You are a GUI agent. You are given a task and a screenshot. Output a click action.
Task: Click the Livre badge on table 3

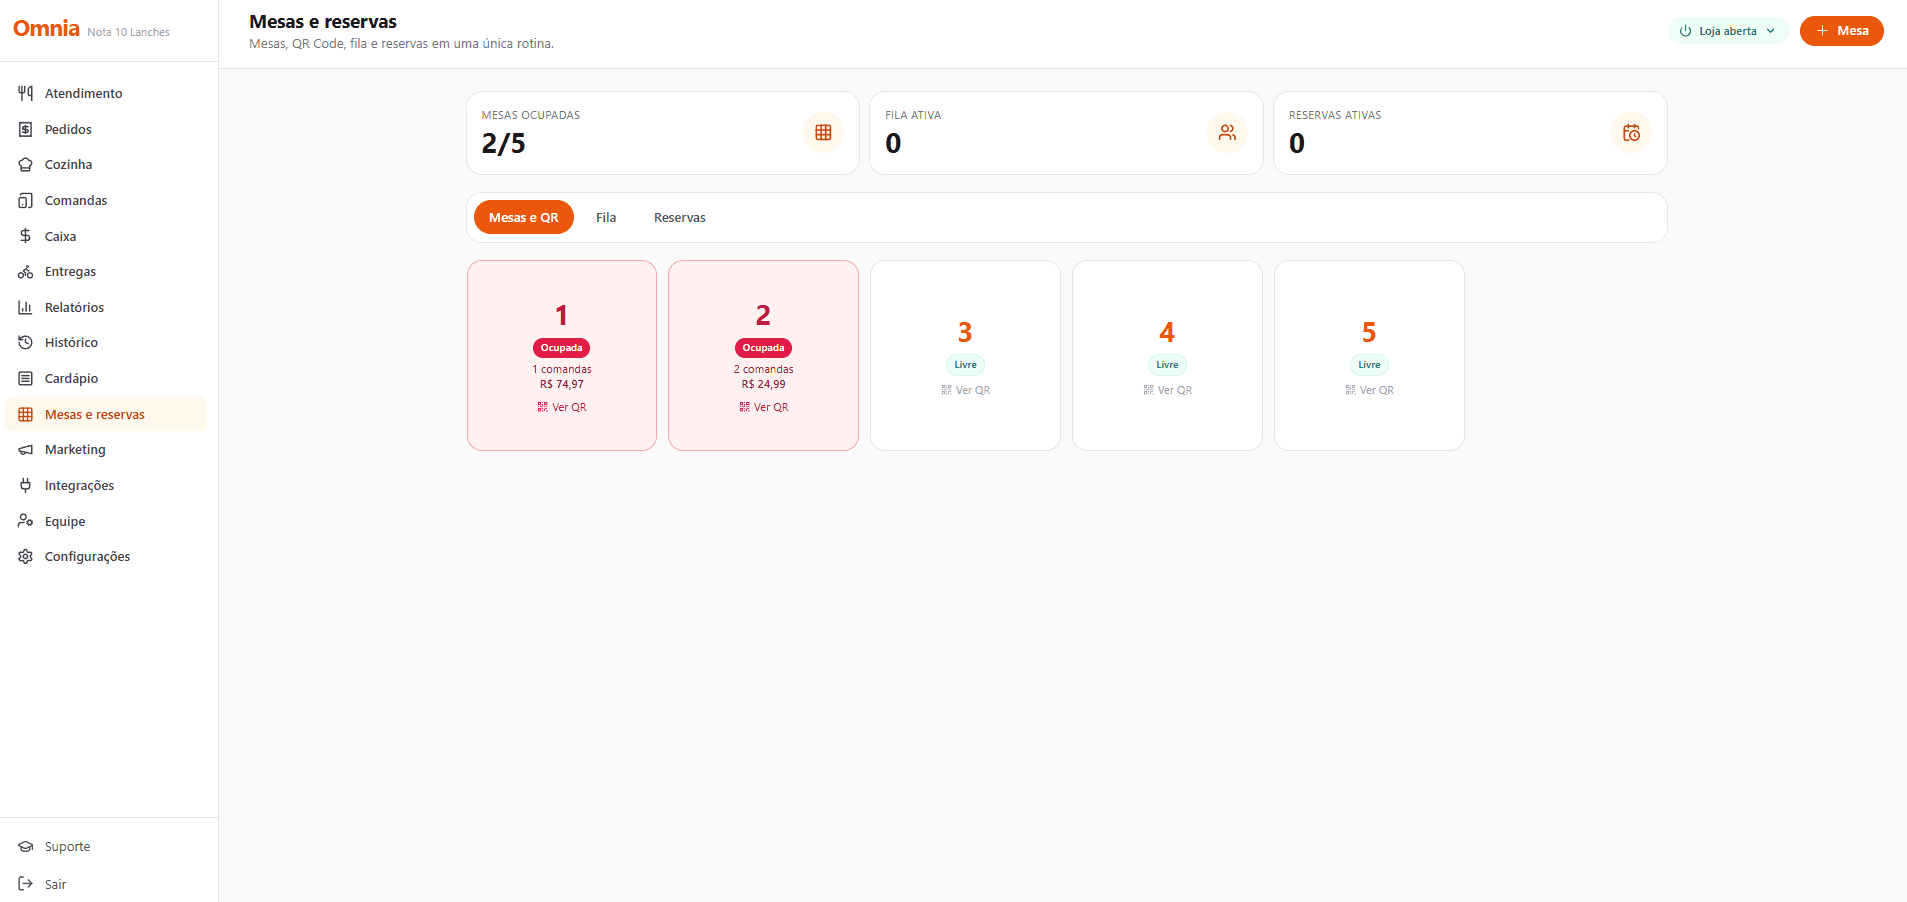pyautogui.click(x=966, y=365)
